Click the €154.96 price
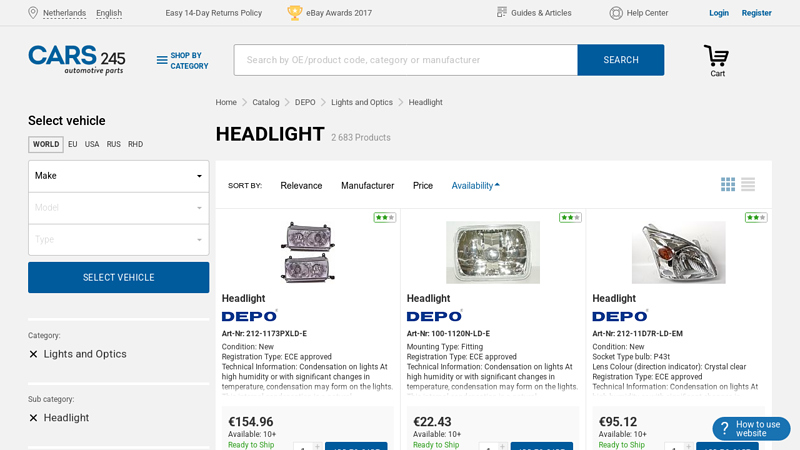 251,422
